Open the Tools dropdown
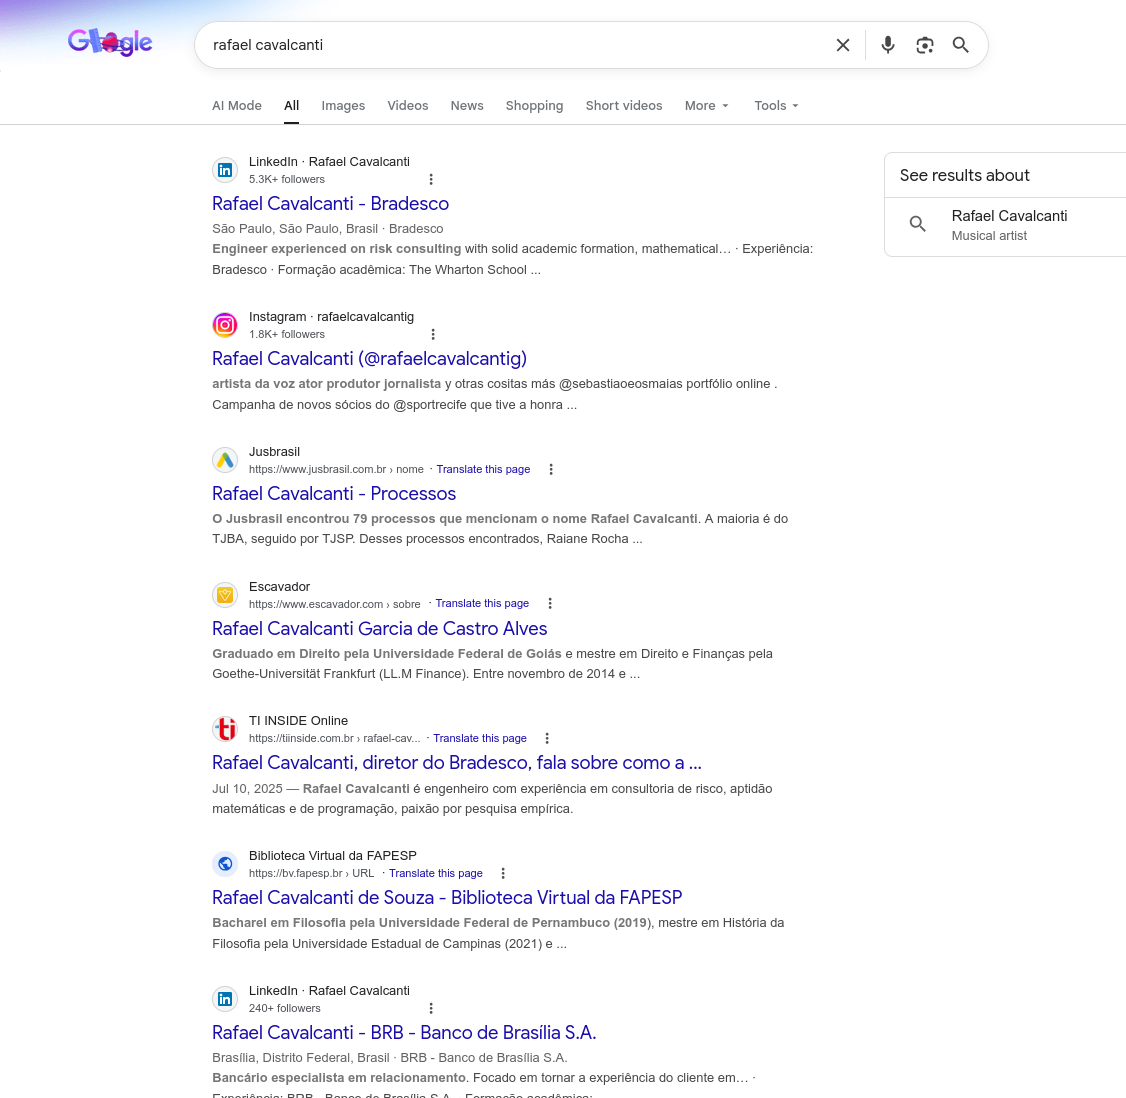This screenshot has height=1098, width=1126. click(776, 105)
